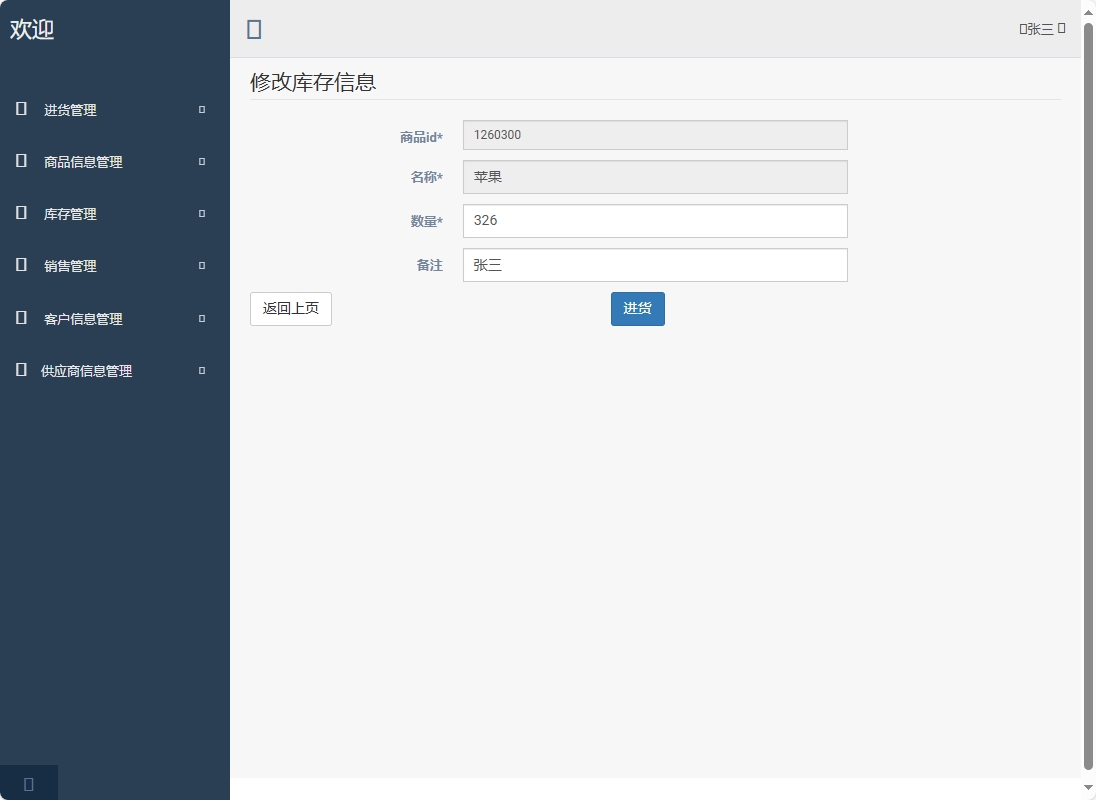Screen dimensions: 1096x800
Task: Click inside the 数量 quantity field
Action: [654, 220]
